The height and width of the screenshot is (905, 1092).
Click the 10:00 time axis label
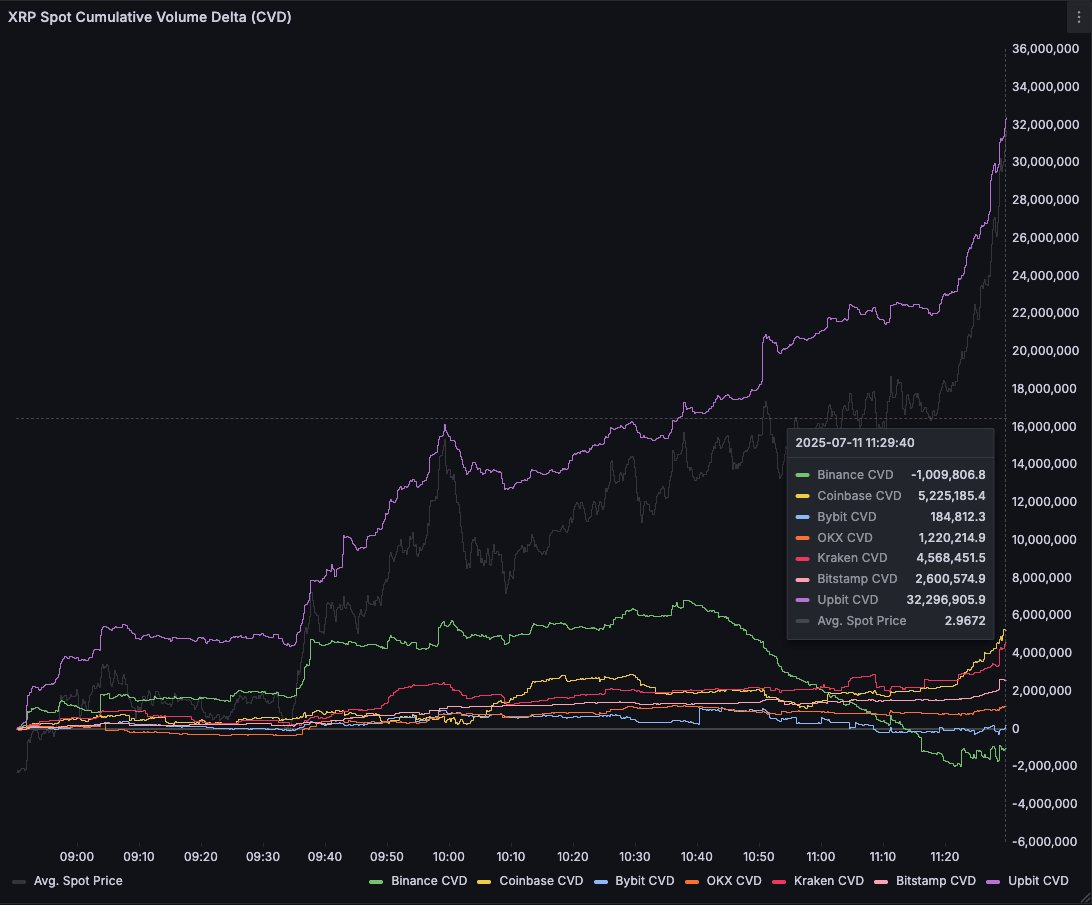point(449,856)
